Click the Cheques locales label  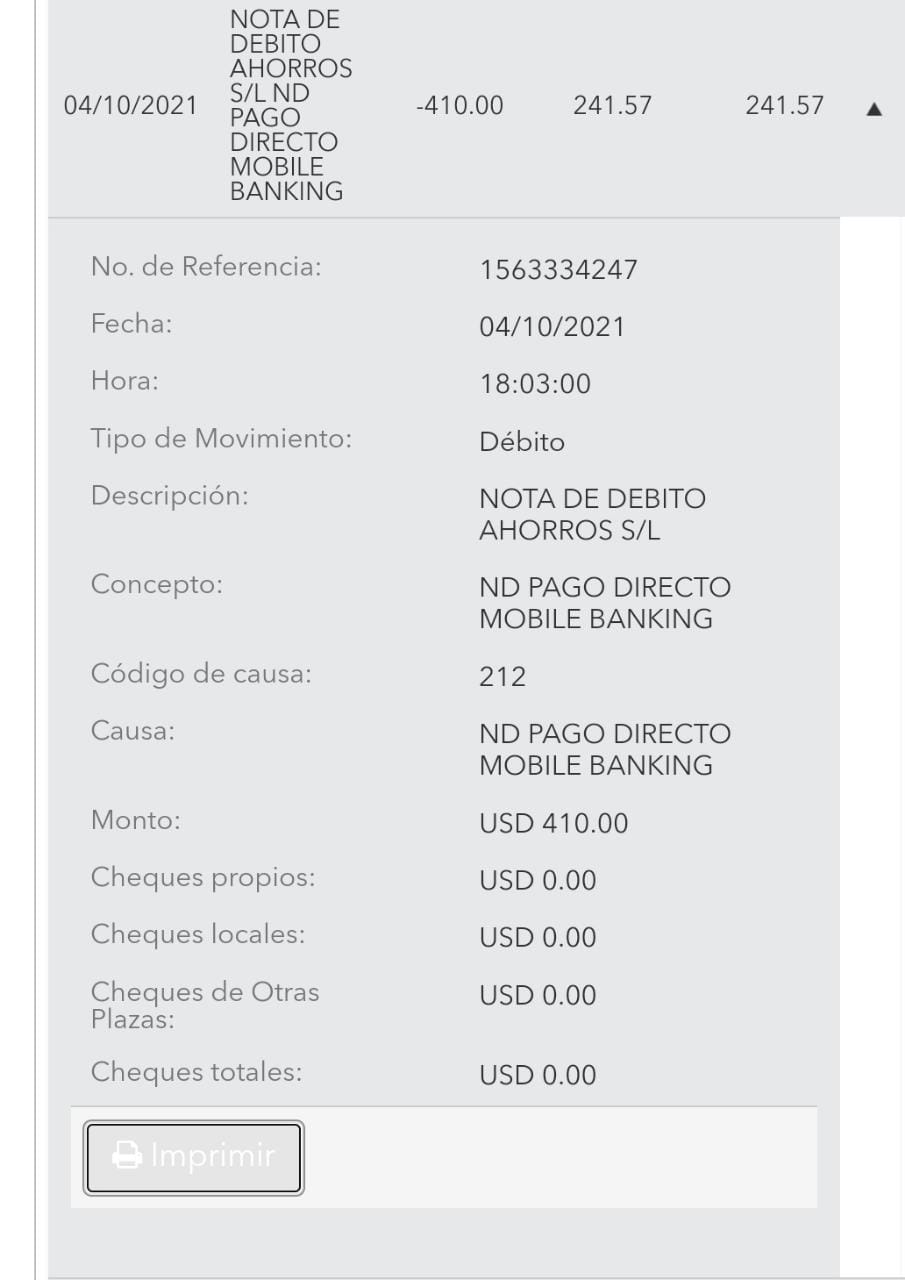pos(197,934)
